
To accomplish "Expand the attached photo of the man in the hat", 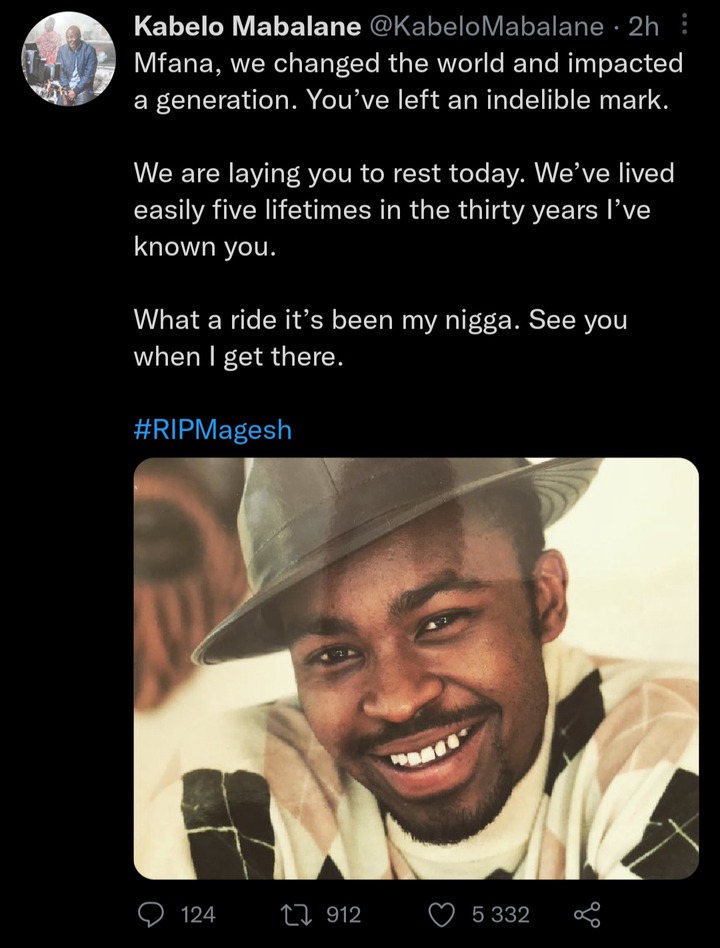I will click(x=416, y=669).
